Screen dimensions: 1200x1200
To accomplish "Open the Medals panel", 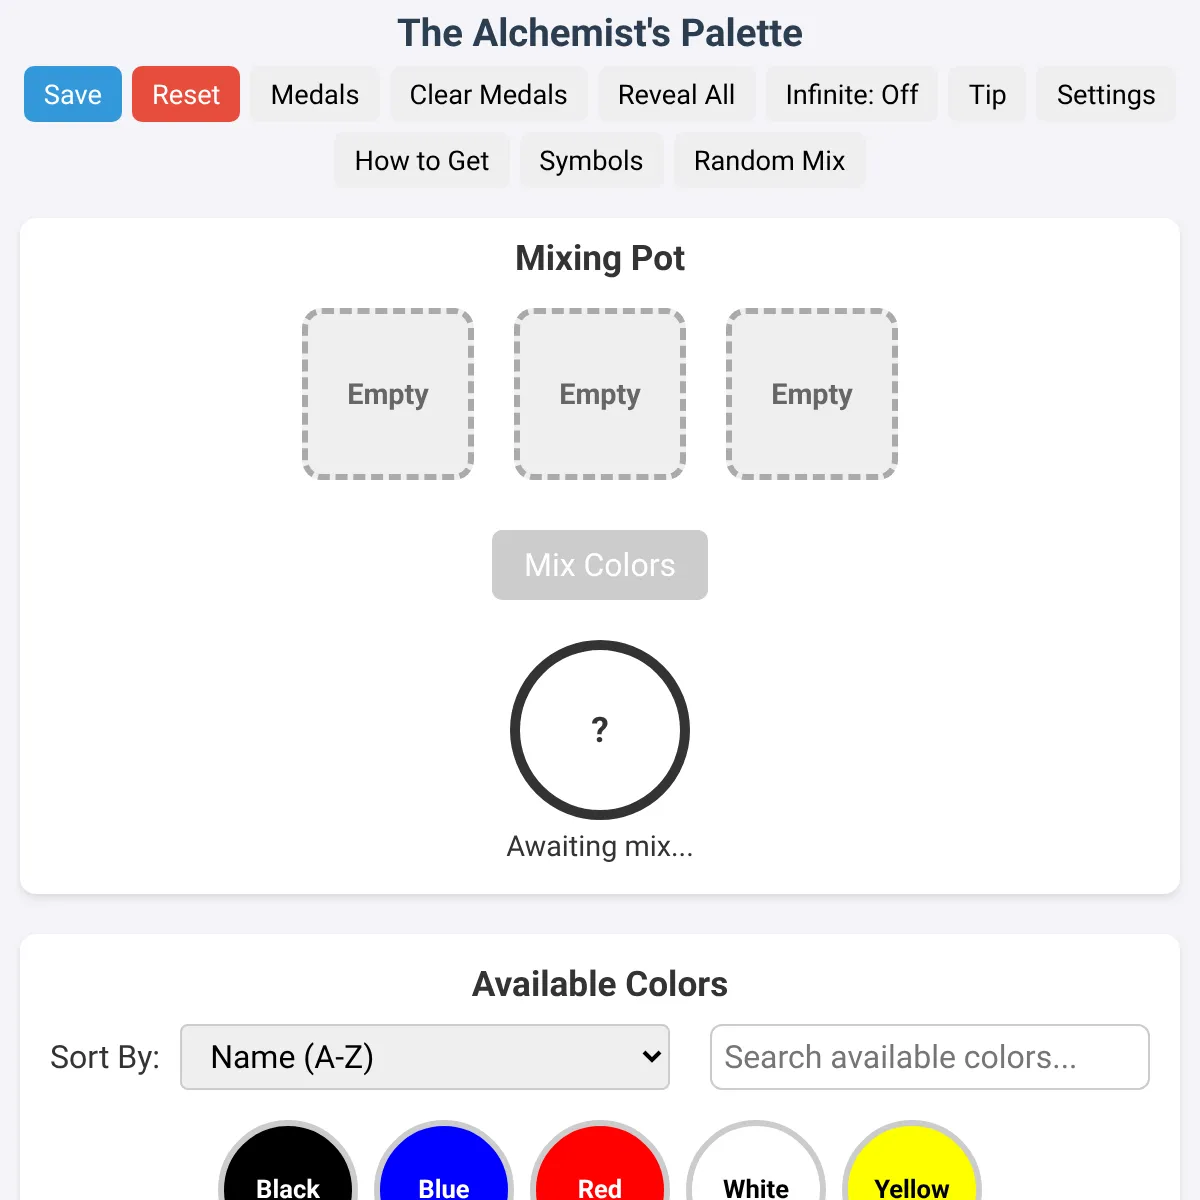I will click(x=314, y=94).
